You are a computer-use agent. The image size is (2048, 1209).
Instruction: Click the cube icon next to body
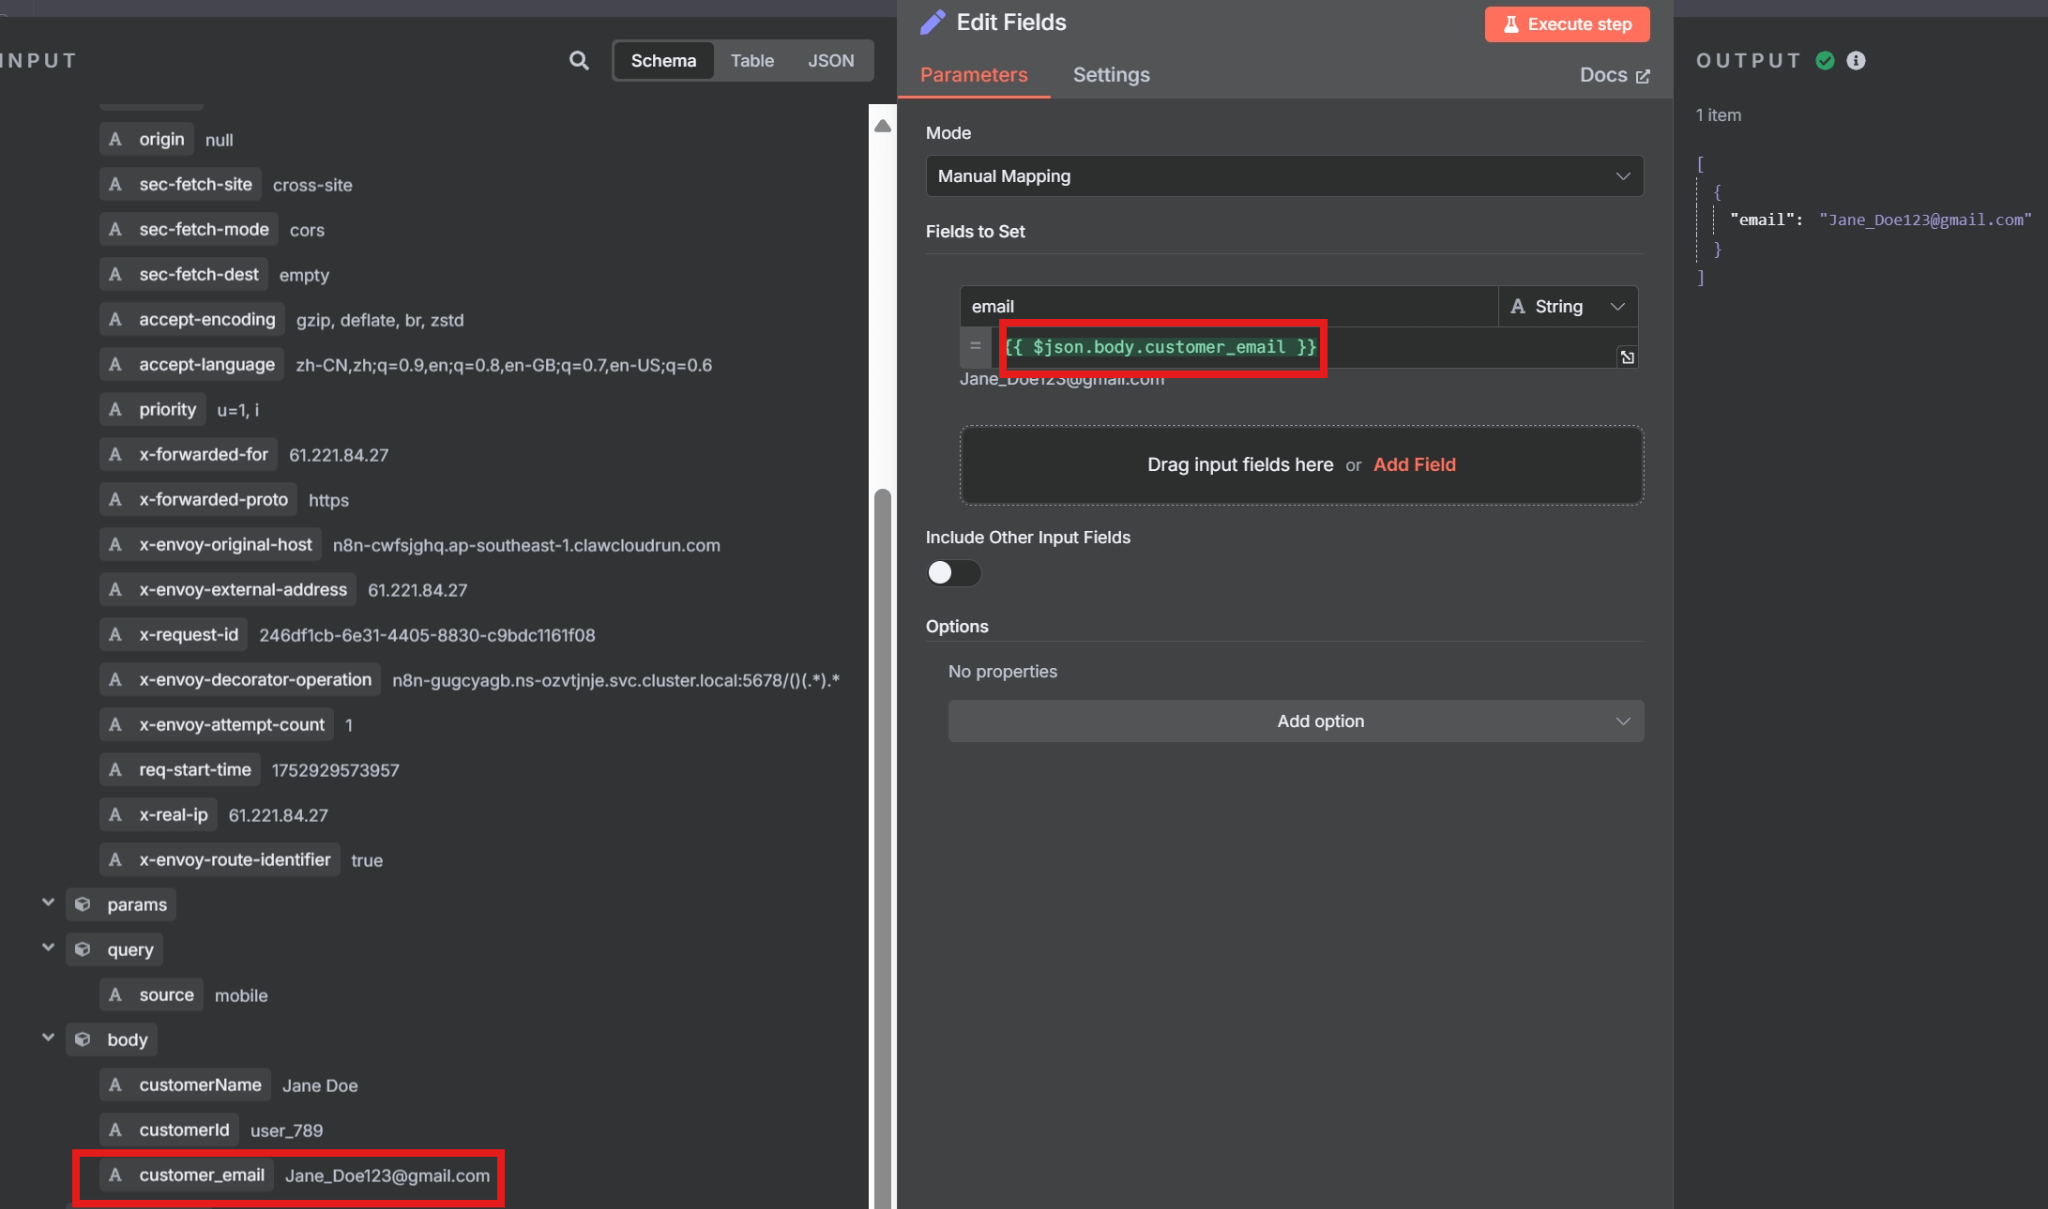[83, 1040]
